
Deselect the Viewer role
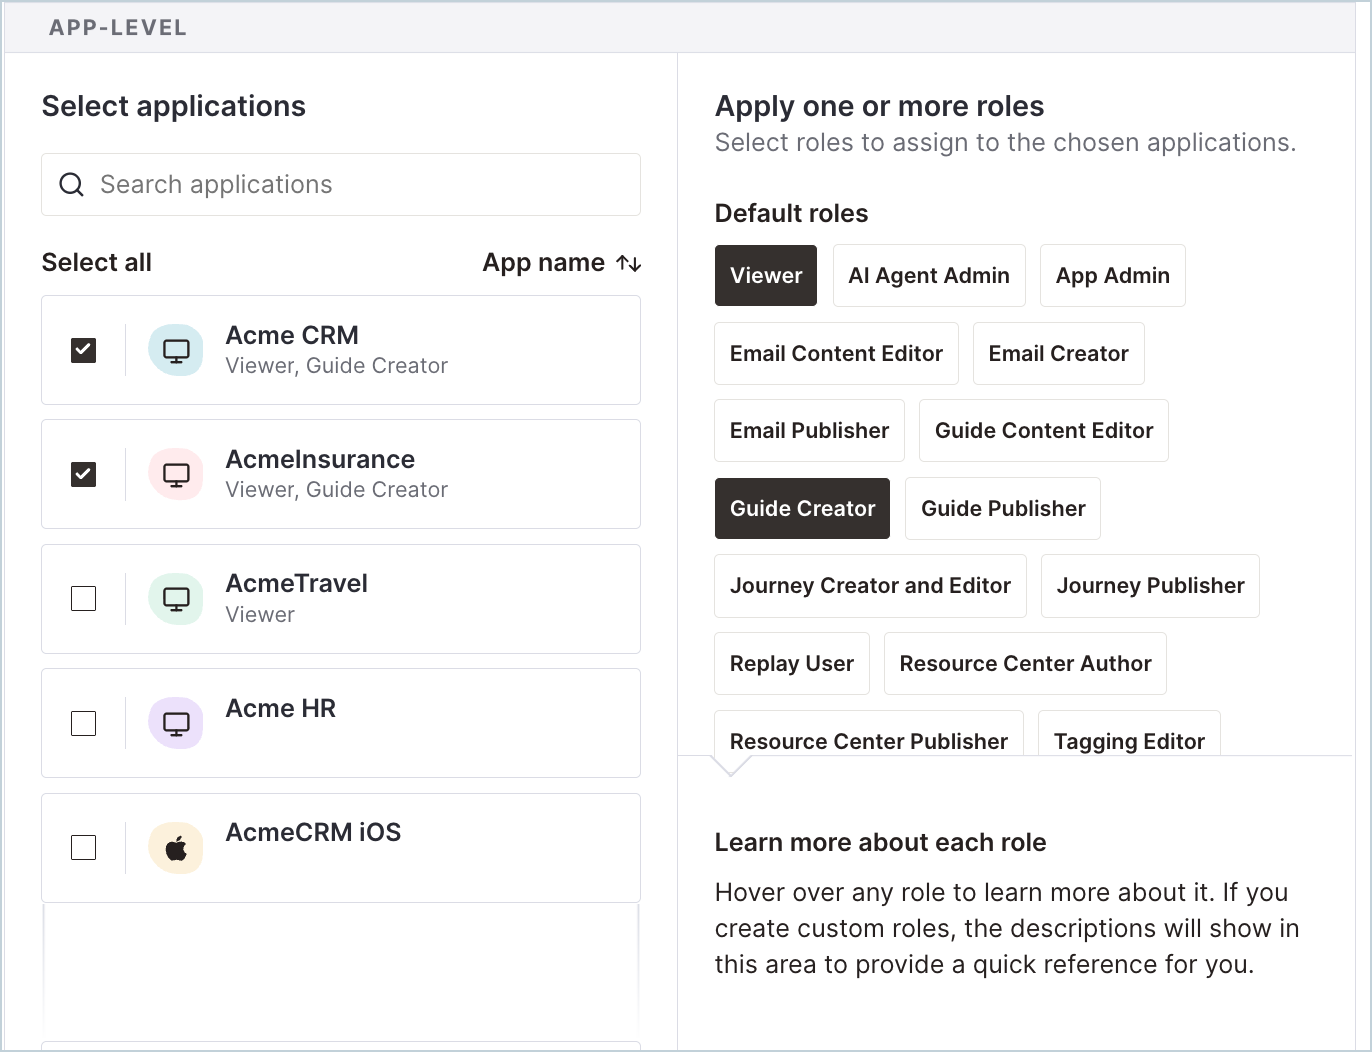766,275
